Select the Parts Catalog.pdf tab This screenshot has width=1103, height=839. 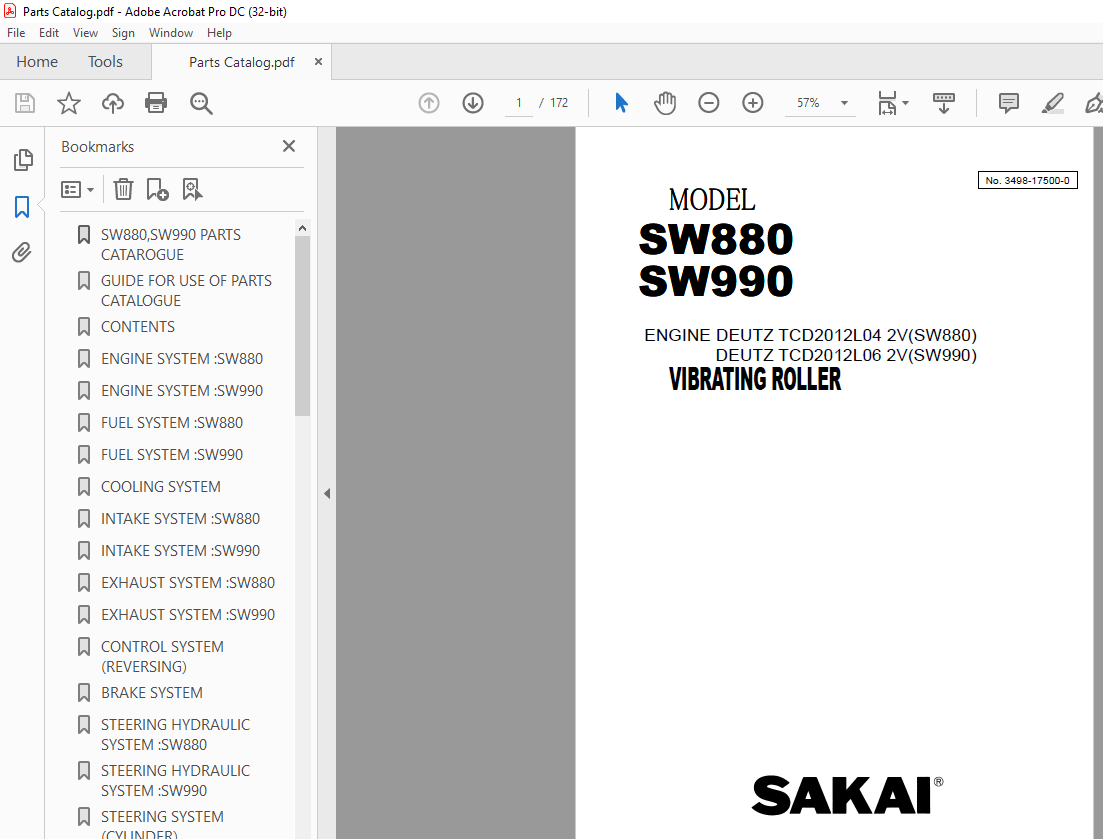click(241, 63)
